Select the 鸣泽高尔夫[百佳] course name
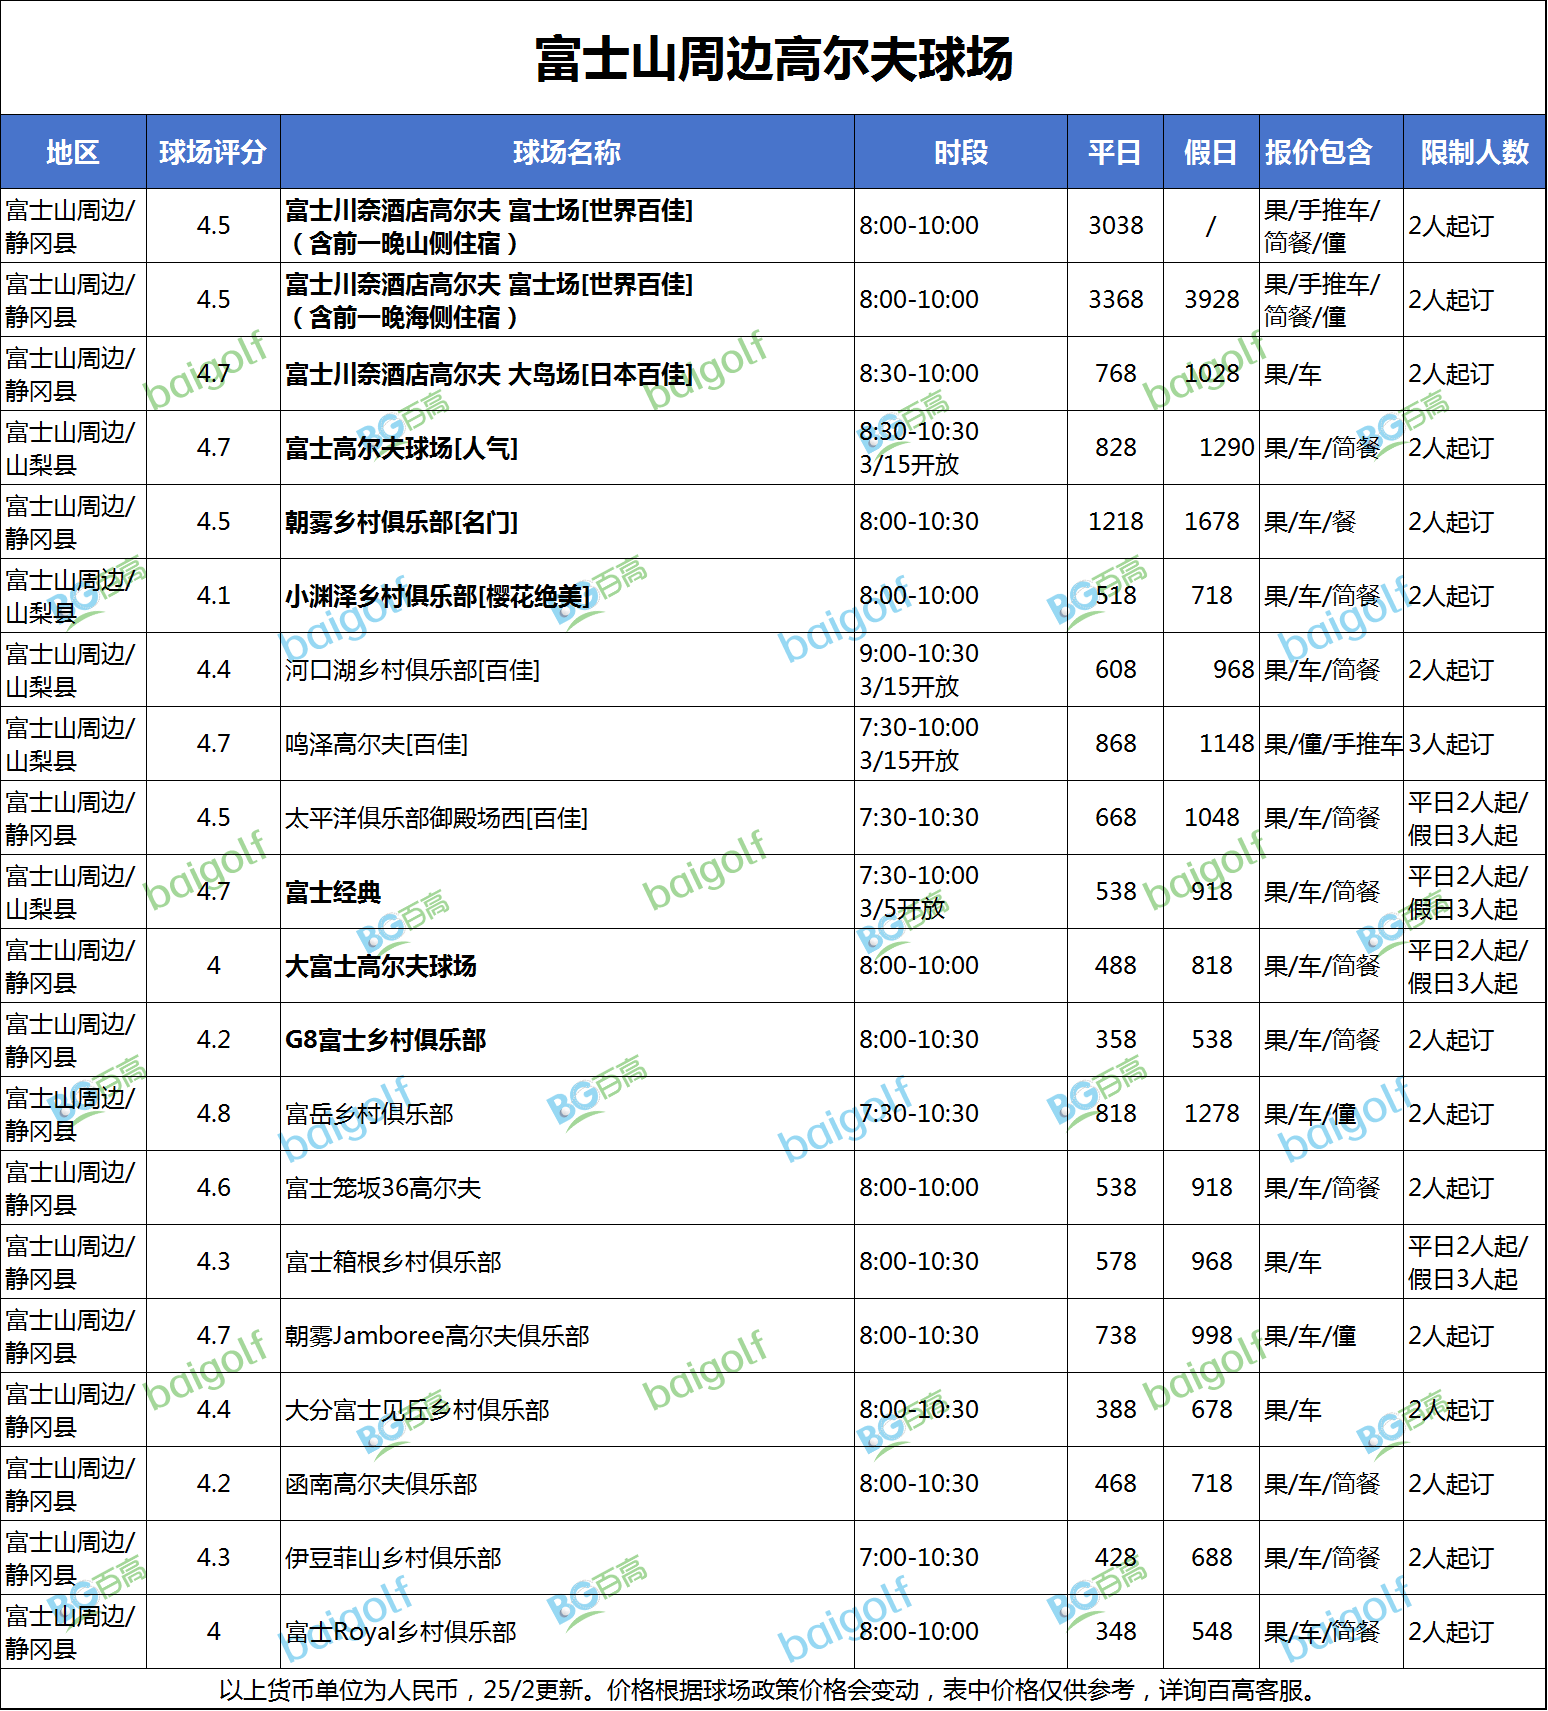The height and width of the screenshot is (1711, 1548). click(376, 744)
